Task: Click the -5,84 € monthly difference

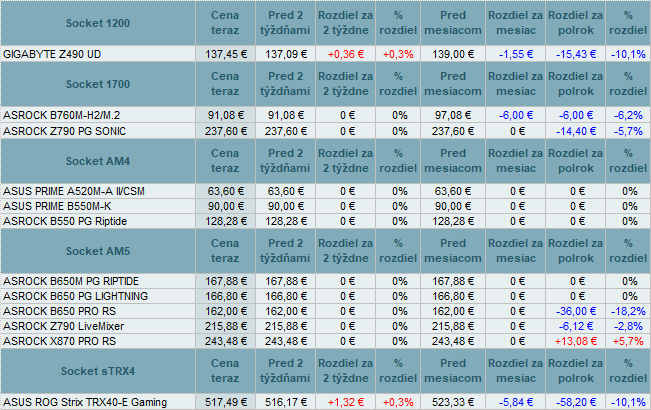Action: [x=516, y=402]
